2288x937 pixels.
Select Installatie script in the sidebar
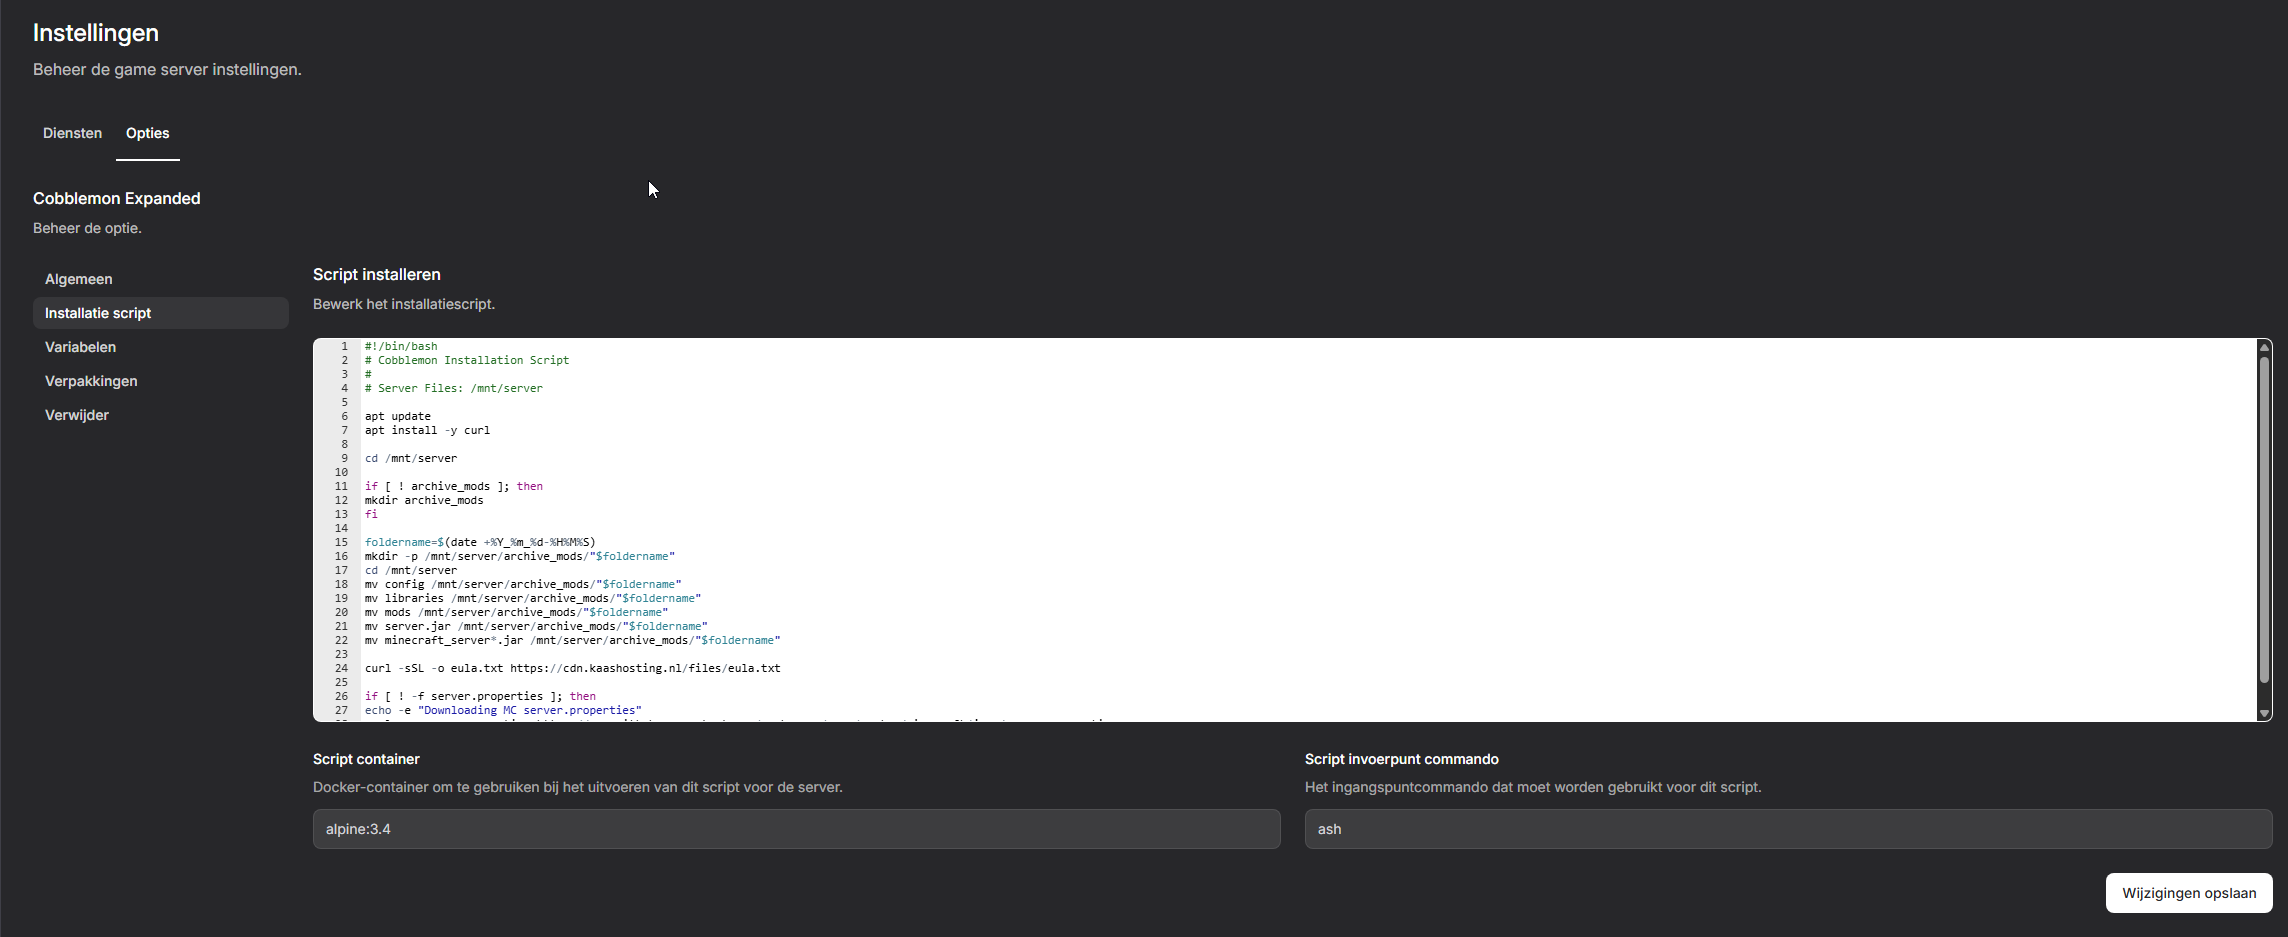tap(98, 313)
